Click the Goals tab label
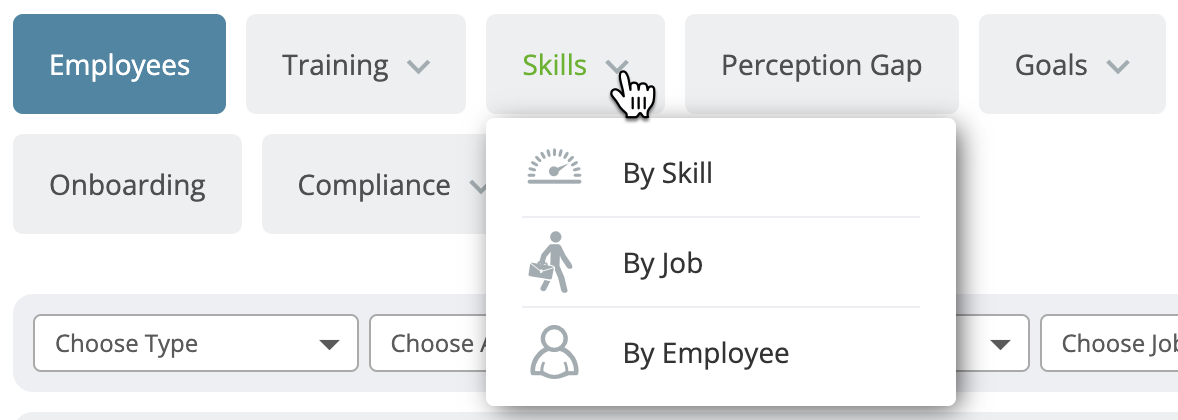 pos(1051,65)
